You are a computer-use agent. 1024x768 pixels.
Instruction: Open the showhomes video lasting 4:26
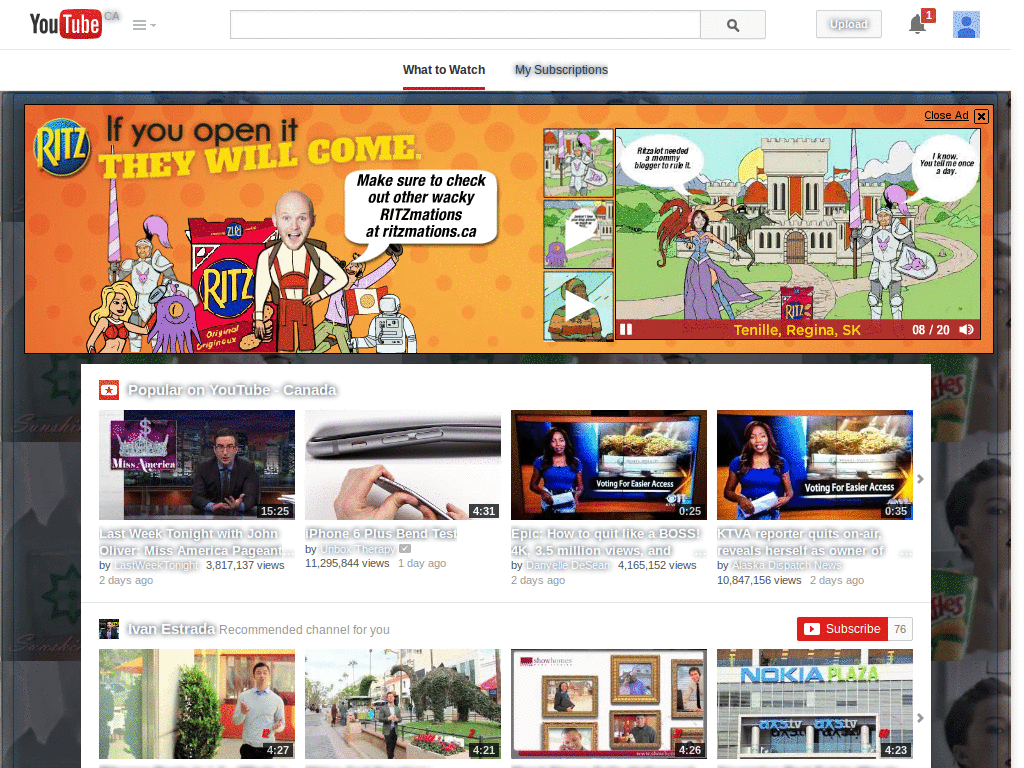[x=609, y=704]
